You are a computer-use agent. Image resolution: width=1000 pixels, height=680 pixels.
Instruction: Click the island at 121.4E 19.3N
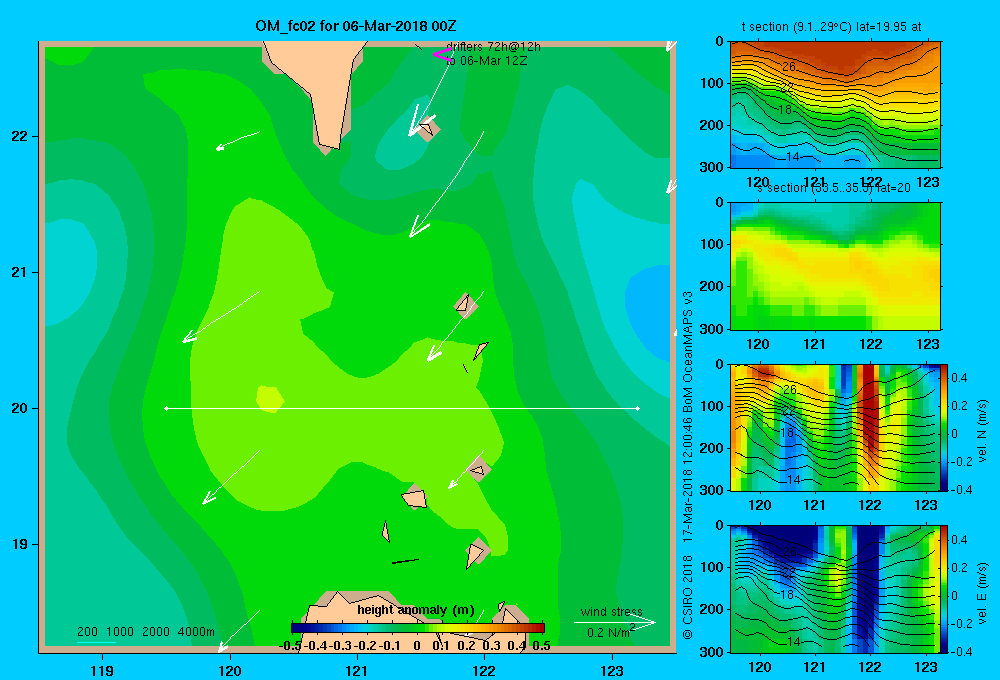(x=415, y=496)
